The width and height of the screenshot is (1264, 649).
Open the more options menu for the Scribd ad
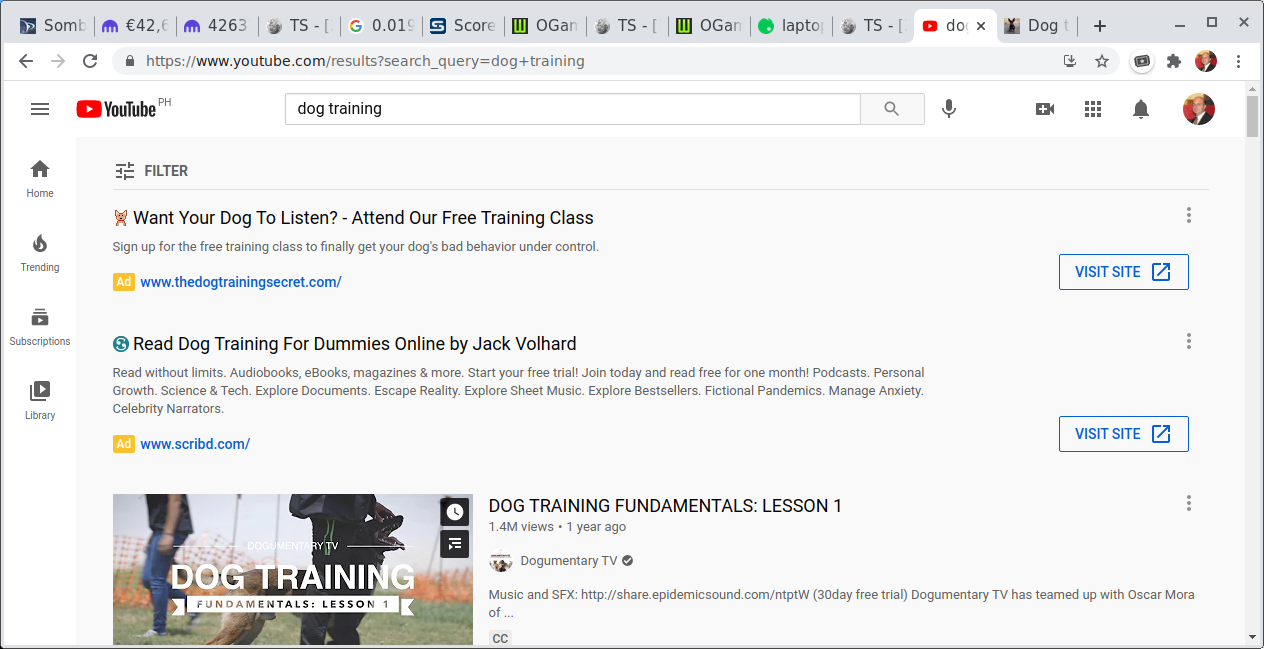click(1189, 341)
